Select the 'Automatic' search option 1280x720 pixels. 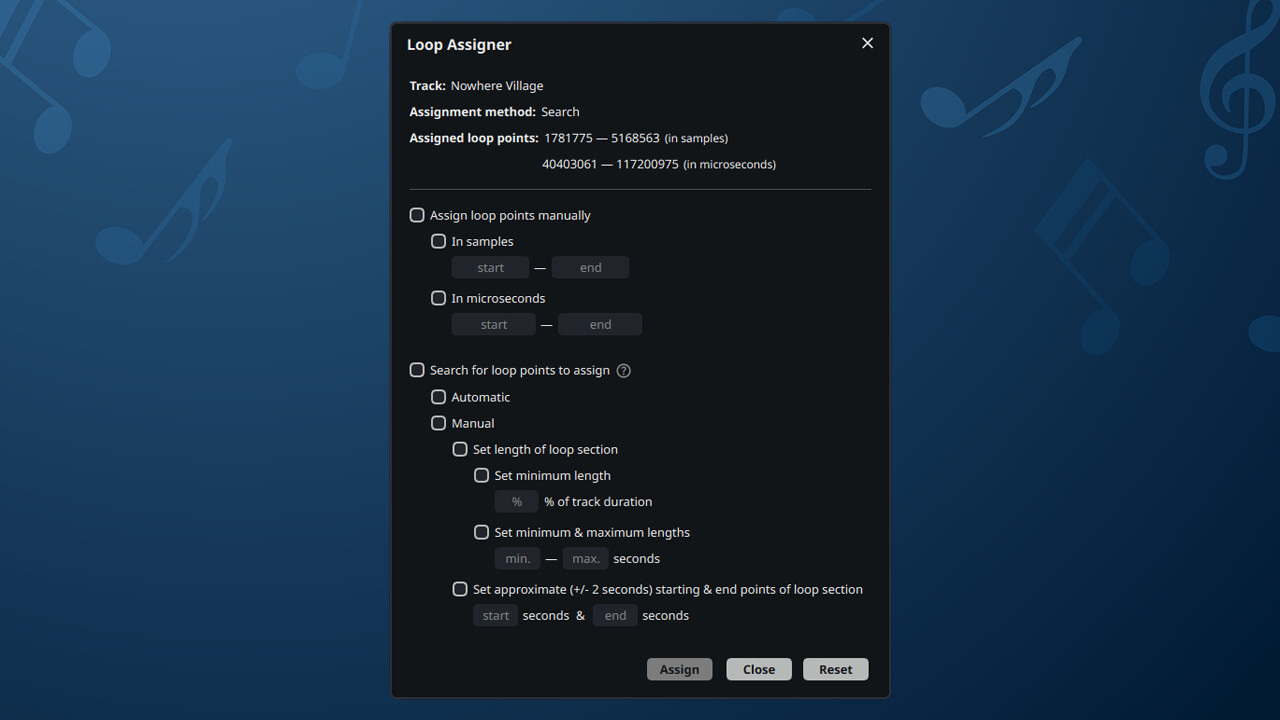438,396
